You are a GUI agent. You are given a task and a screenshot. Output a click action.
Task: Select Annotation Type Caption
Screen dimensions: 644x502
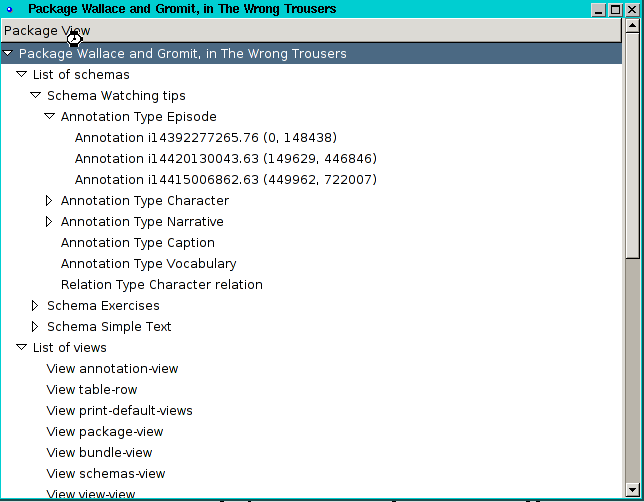coord(137,243)
